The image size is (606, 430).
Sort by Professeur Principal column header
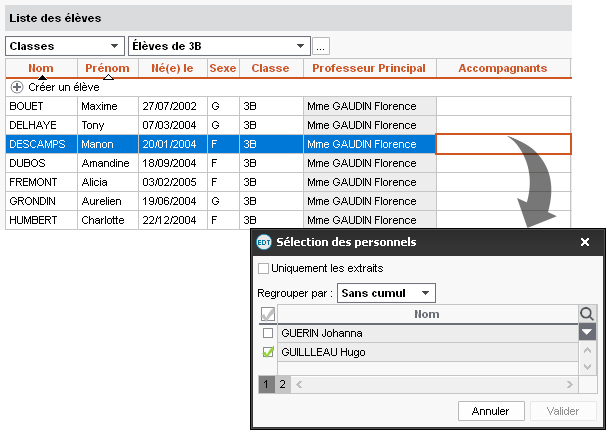pyautogui.click(x=369, y=68)
